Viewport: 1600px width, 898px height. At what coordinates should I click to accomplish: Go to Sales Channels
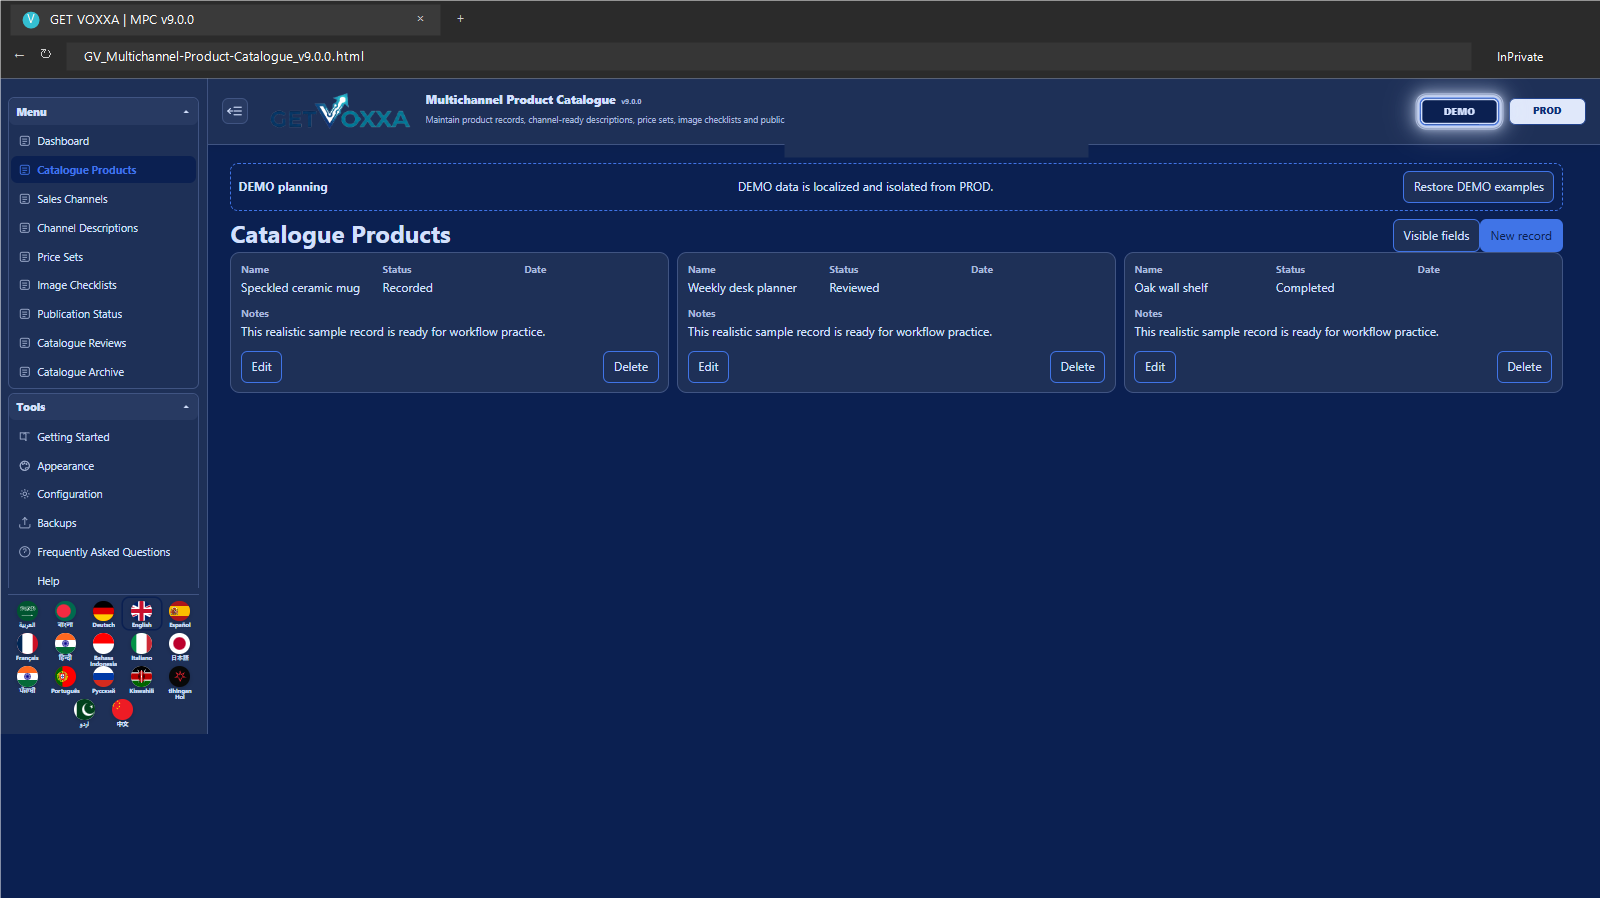point(103,199)
